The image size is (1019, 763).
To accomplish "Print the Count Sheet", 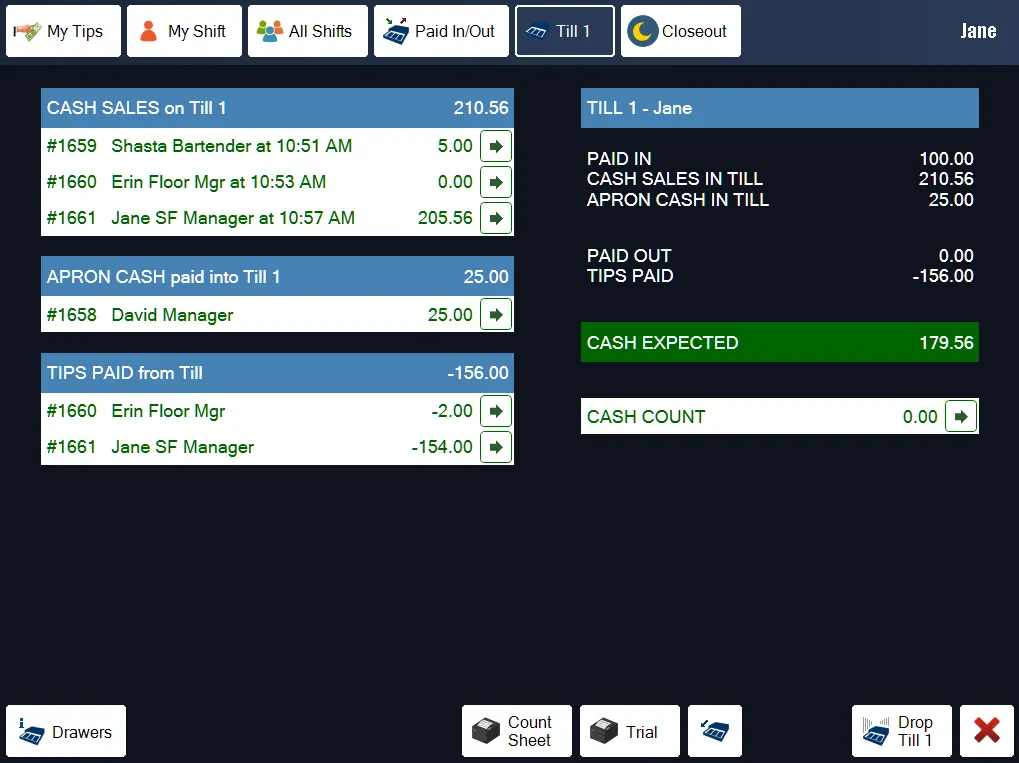I will [517, 732].
